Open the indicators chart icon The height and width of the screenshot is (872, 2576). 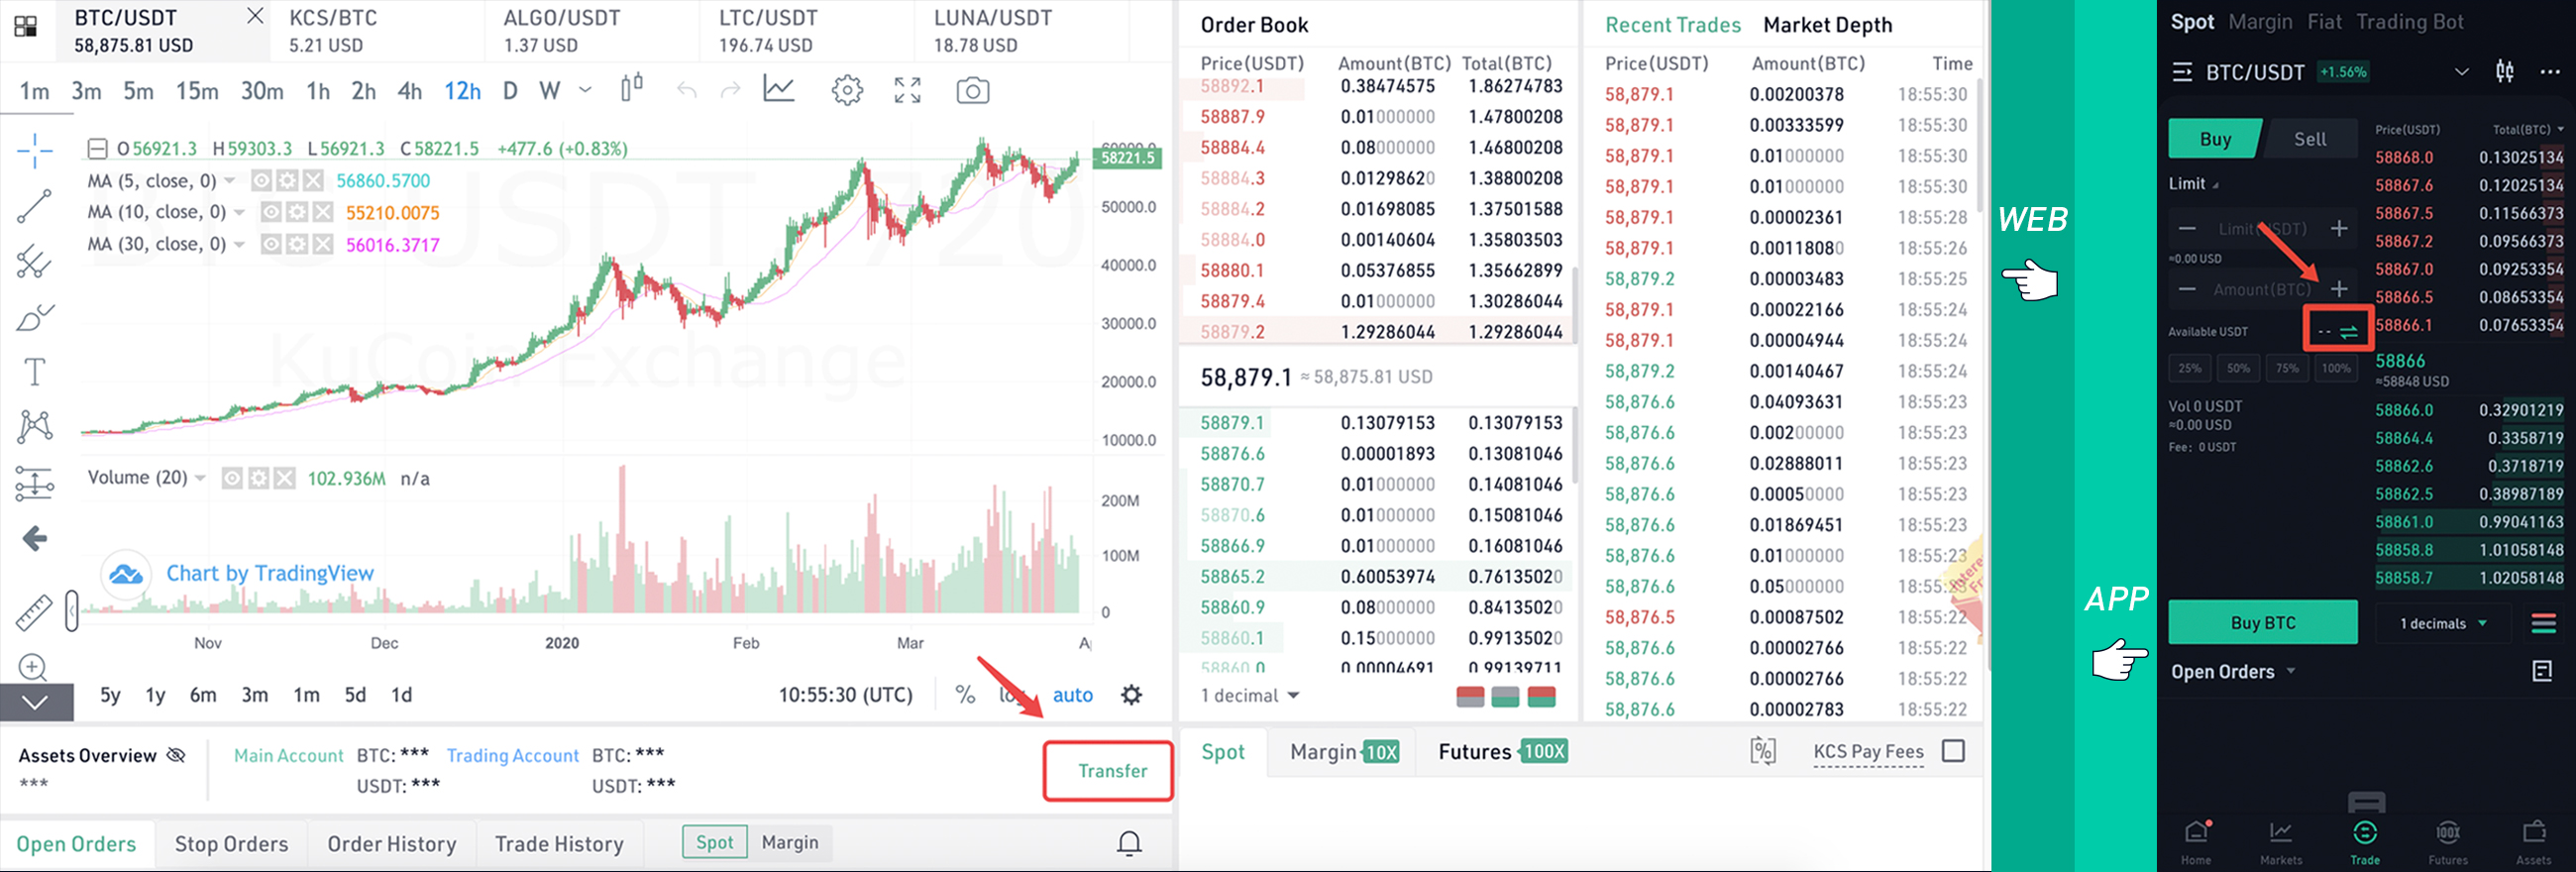pyautogui.click(x=779, y=89)
